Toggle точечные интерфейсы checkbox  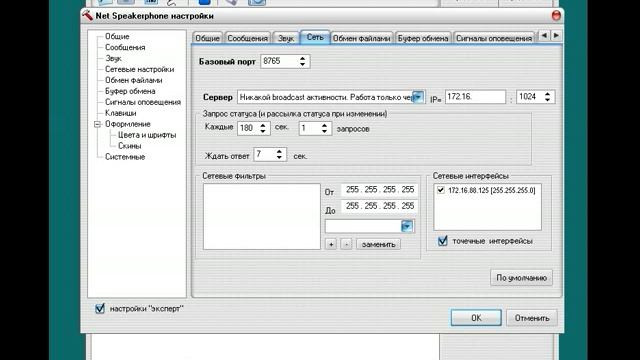coord(442,241)
